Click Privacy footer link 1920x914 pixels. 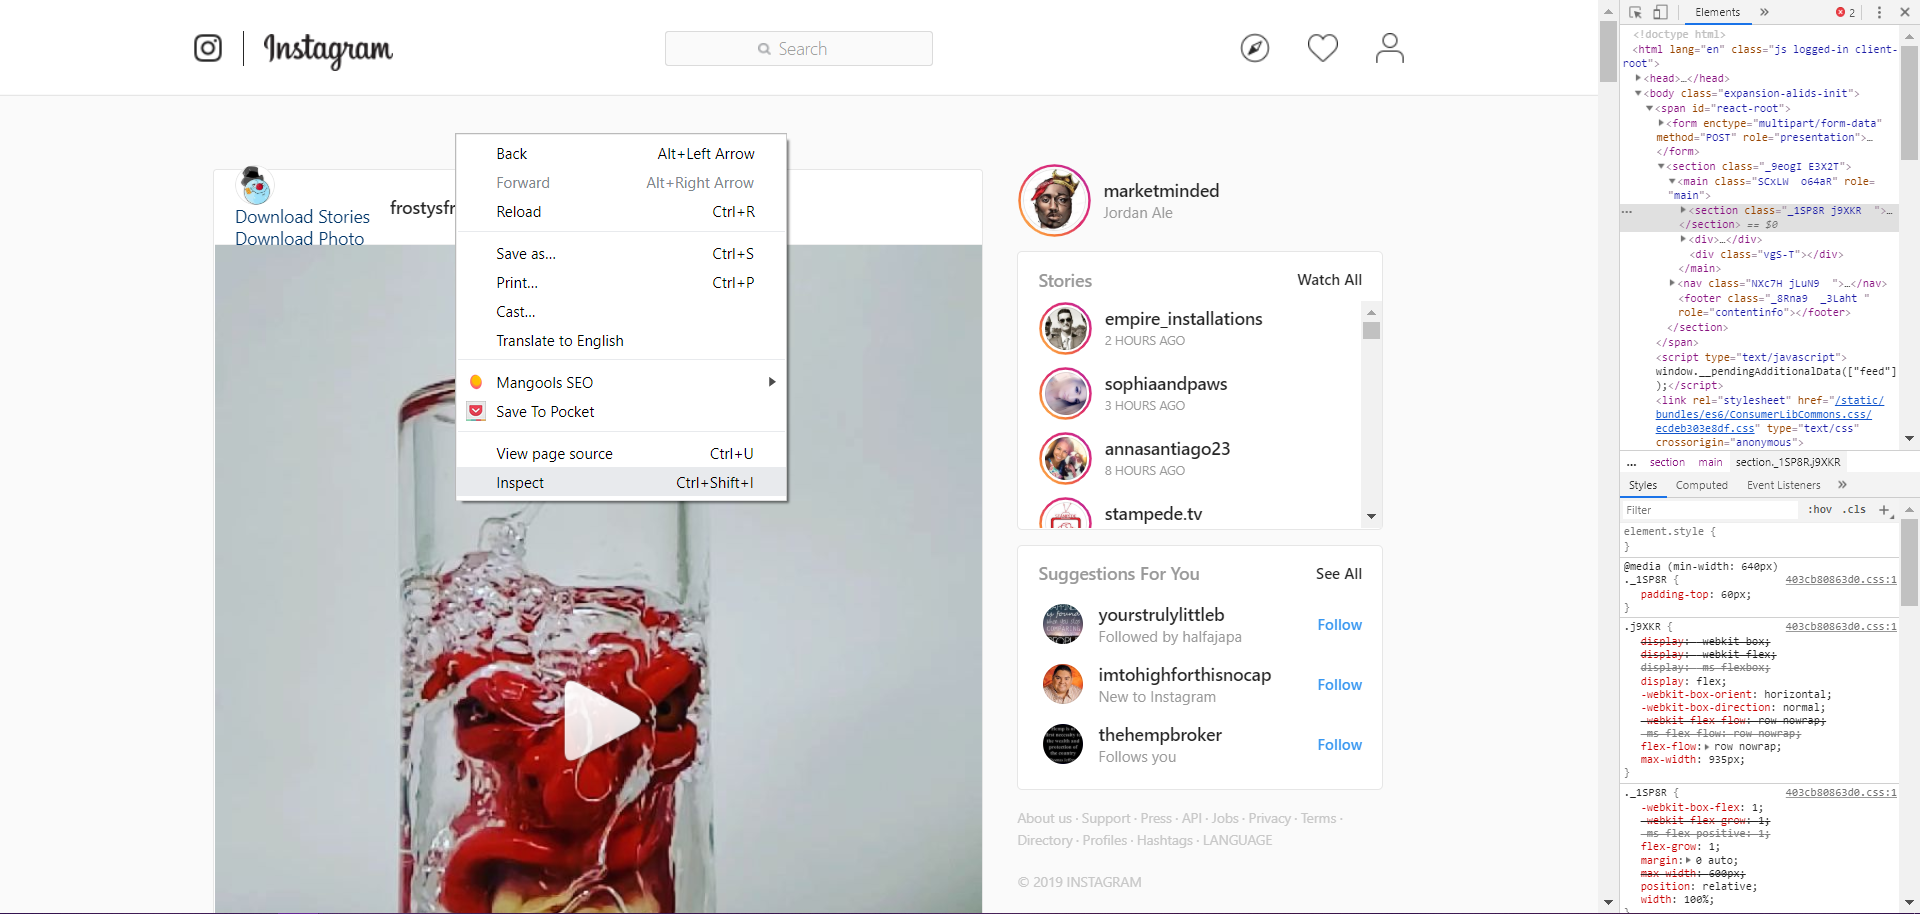click(1269, 818)
